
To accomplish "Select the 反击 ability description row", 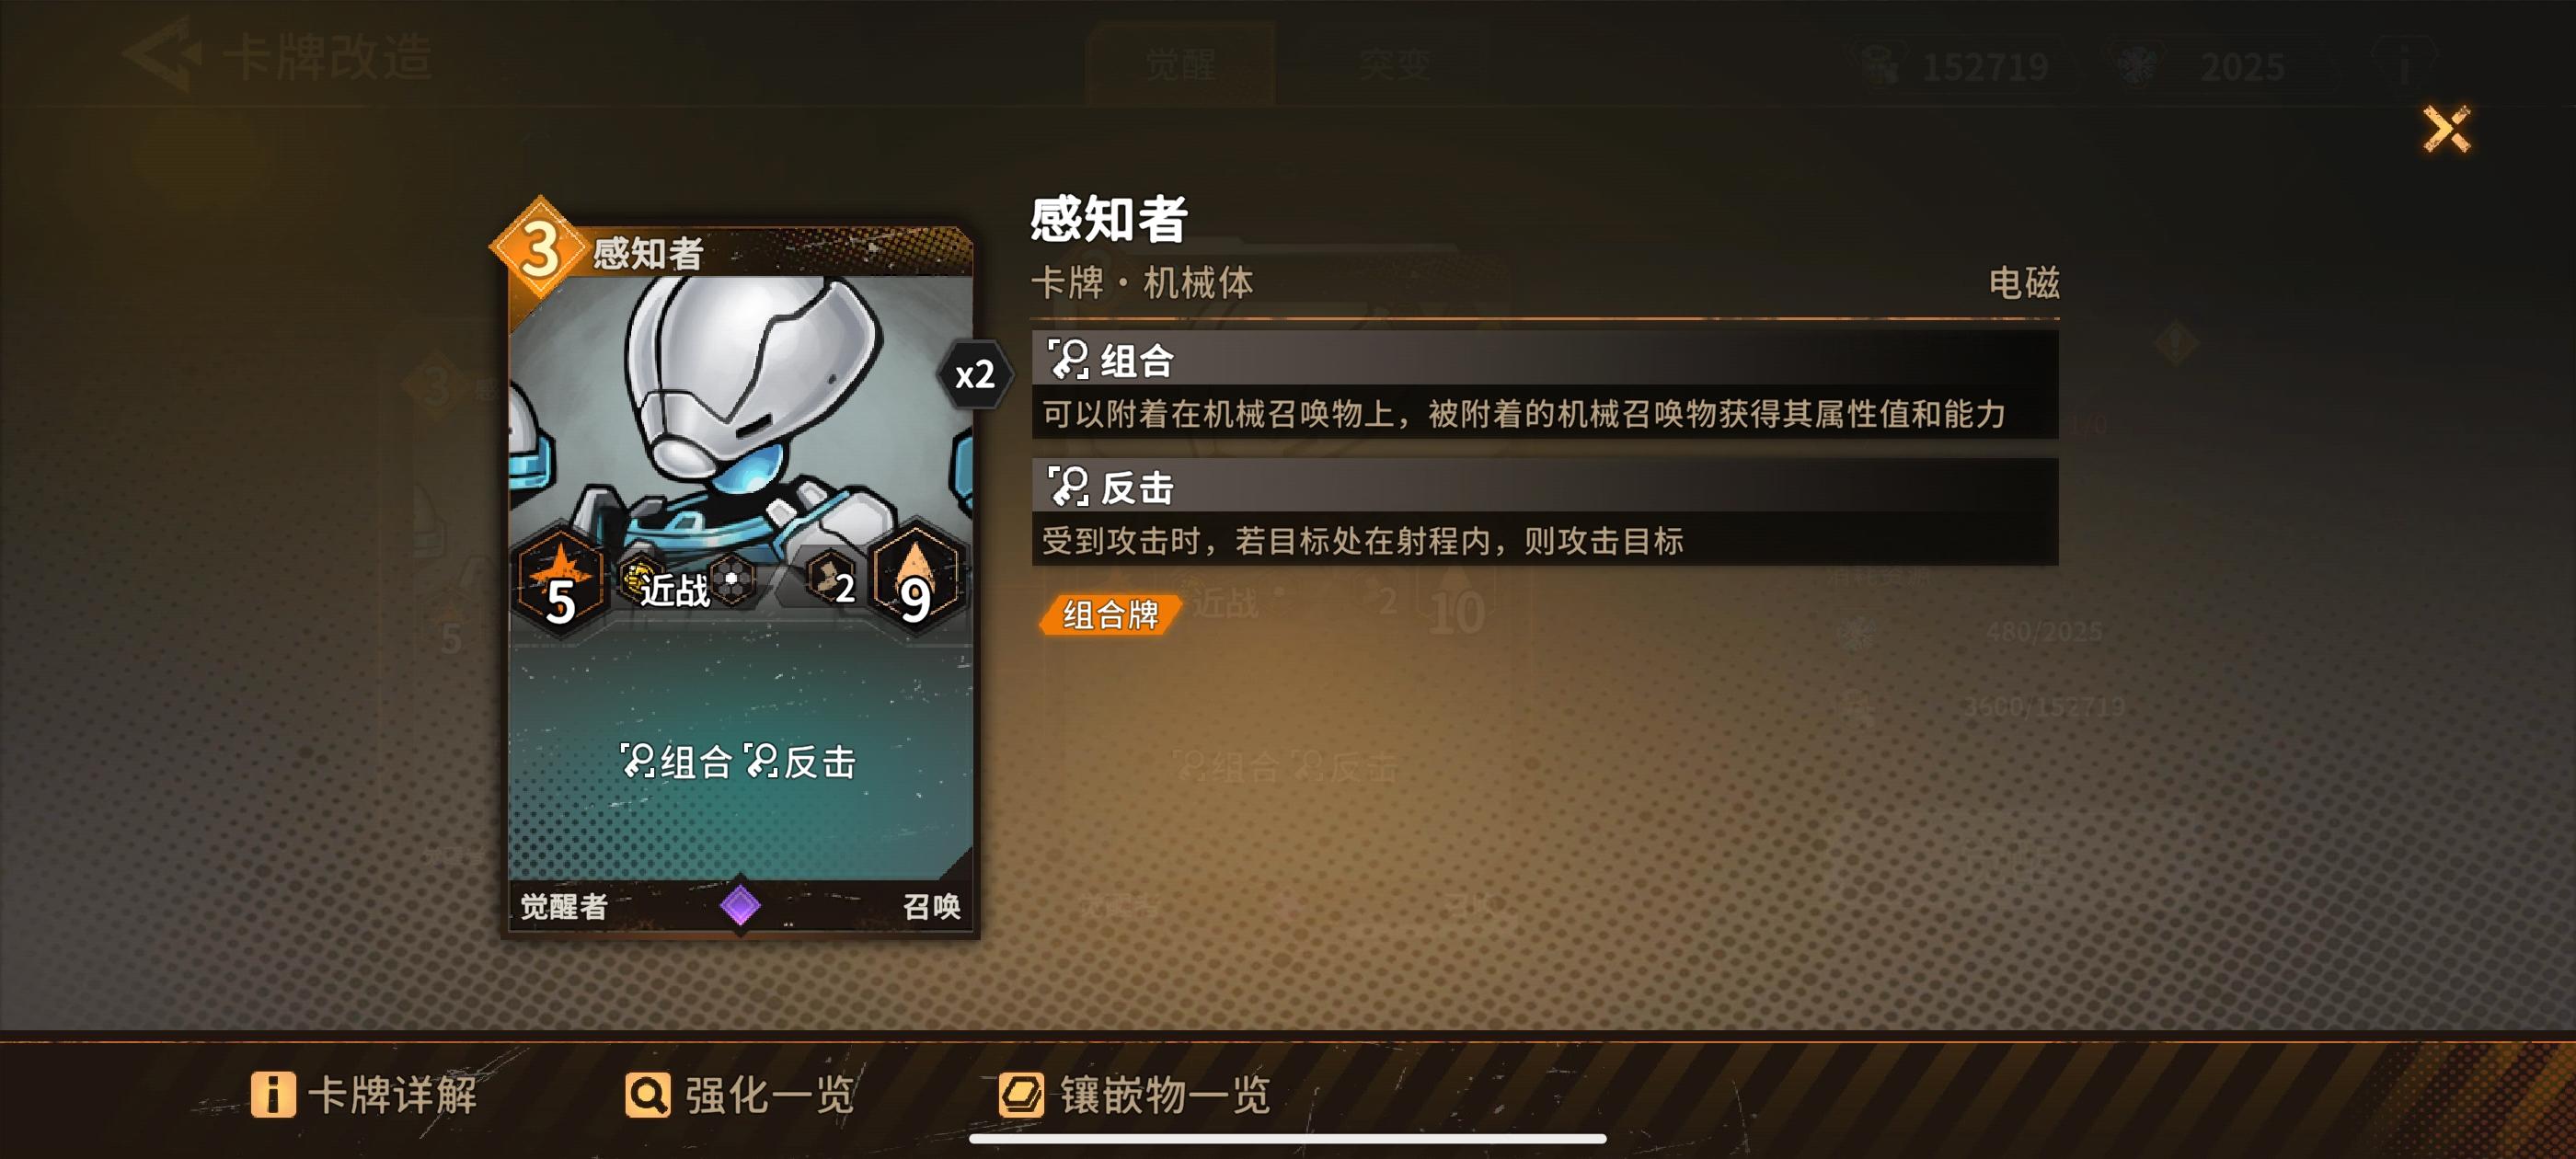I will (1544, 511).
